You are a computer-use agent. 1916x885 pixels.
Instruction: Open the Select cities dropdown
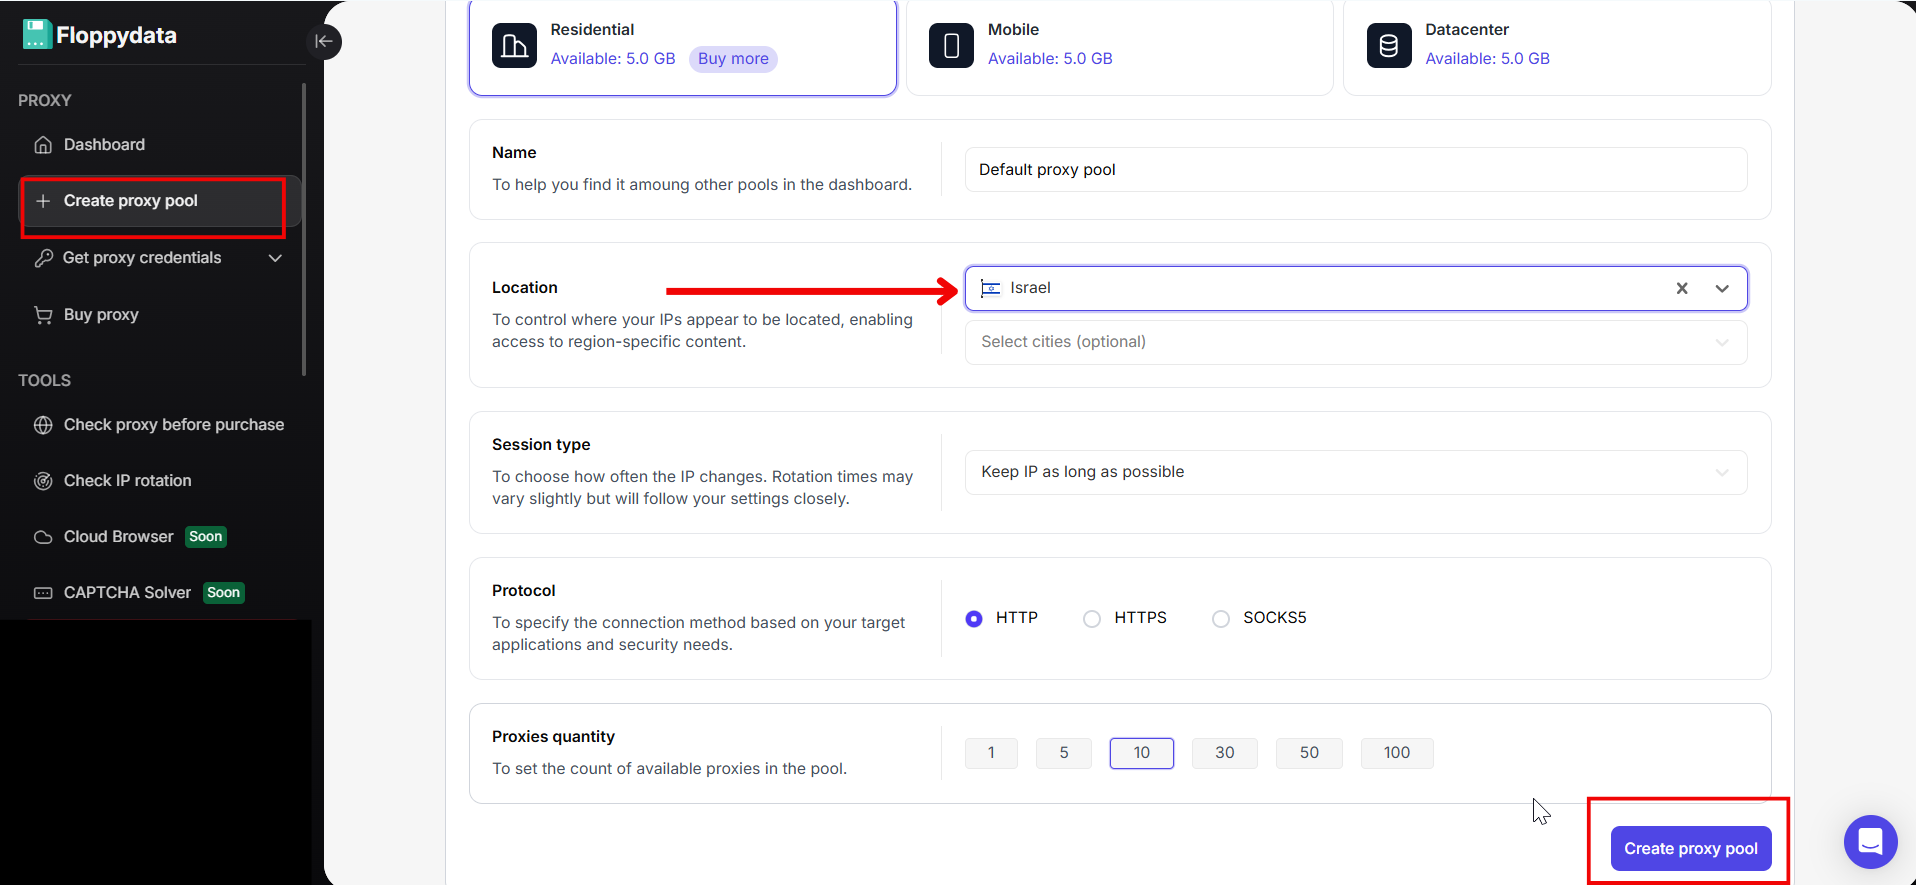click(x=1355, y=342)
